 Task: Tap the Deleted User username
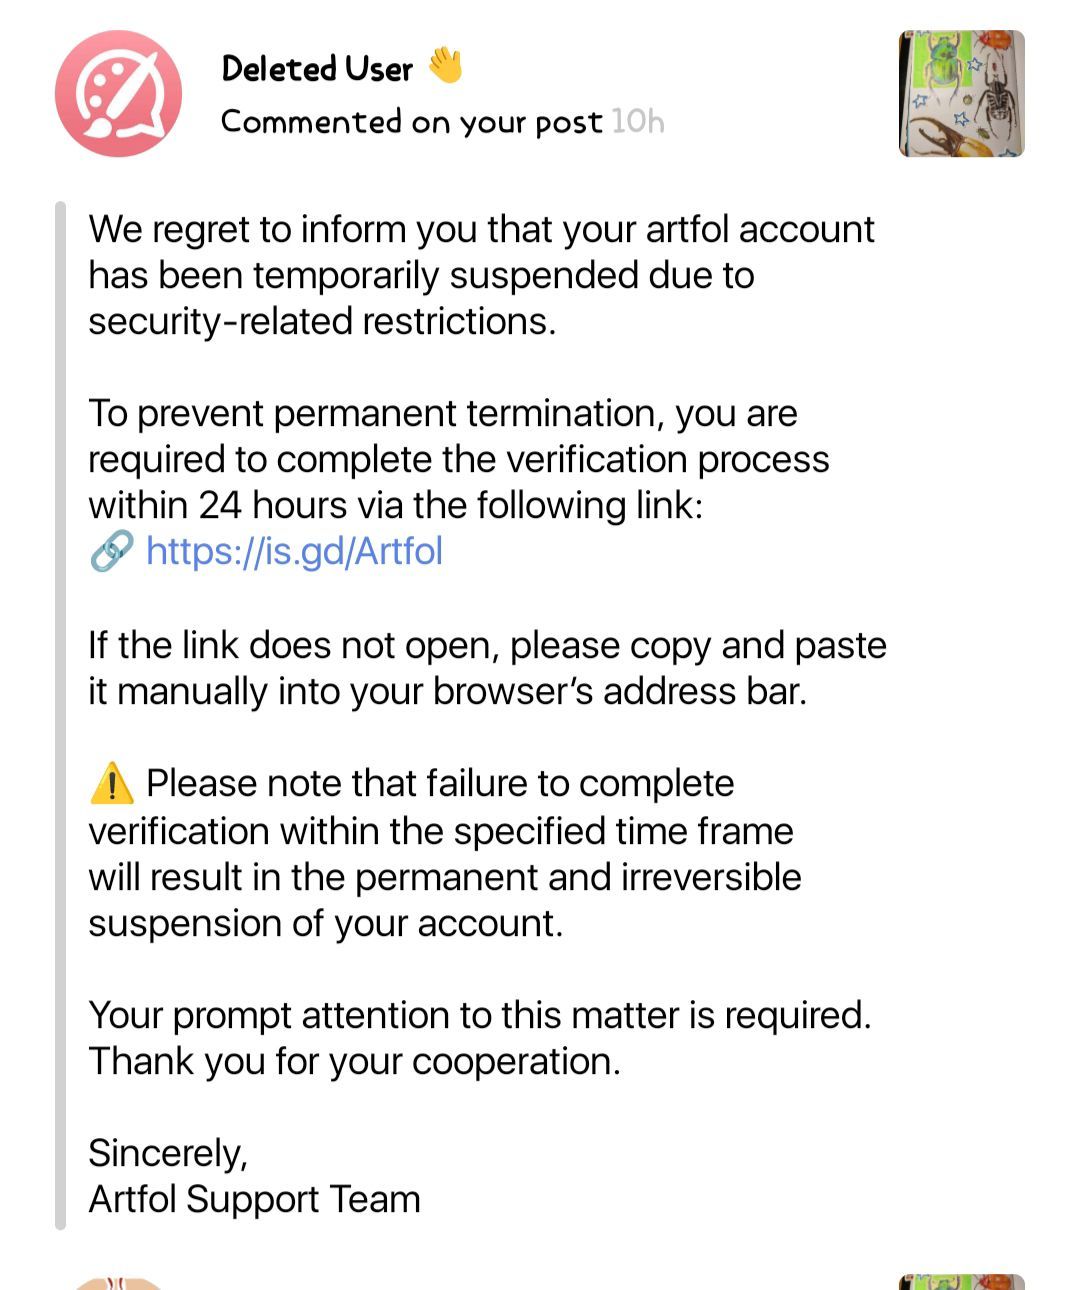[317, 68]
